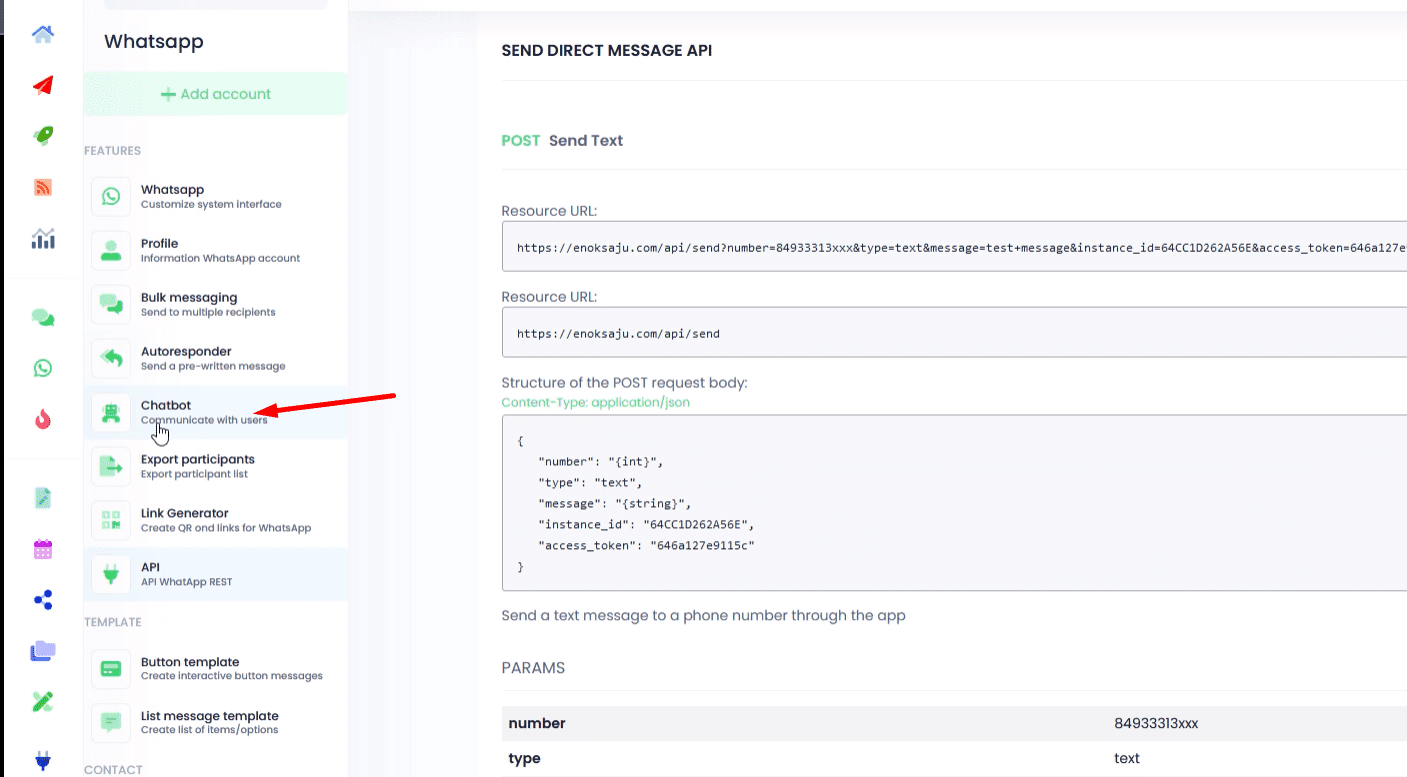Open the blue folders icon
Image resolution: width=1407 pixels, height=777 pixels.
pyautogui.click(x=43, y=651)
